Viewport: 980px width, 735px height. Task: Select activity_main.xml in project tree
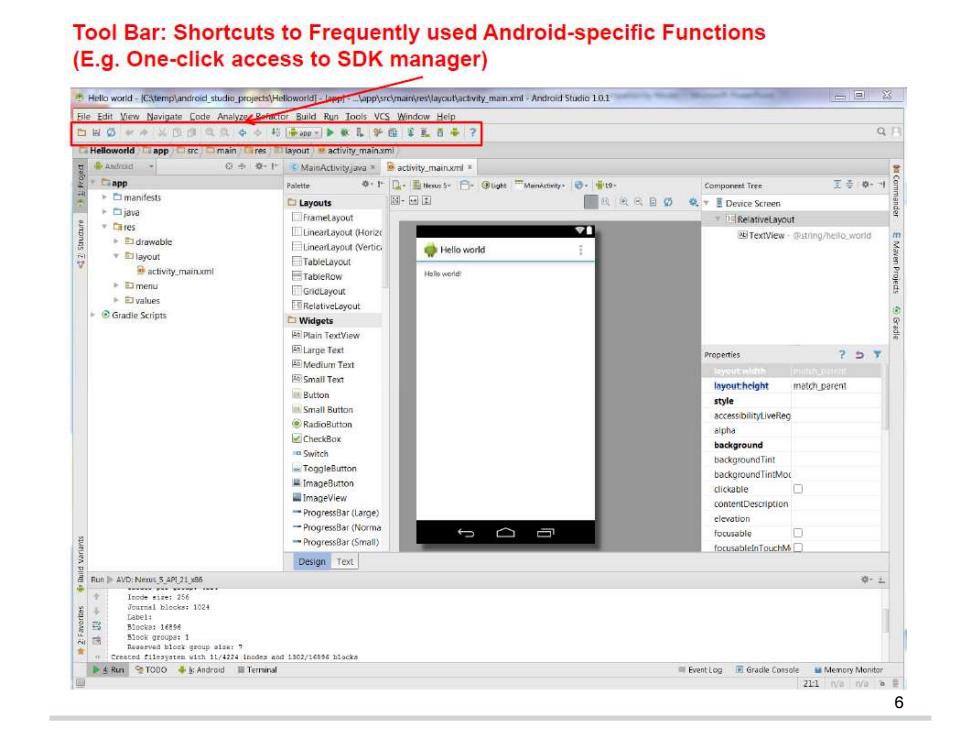(x=176, y=271)
